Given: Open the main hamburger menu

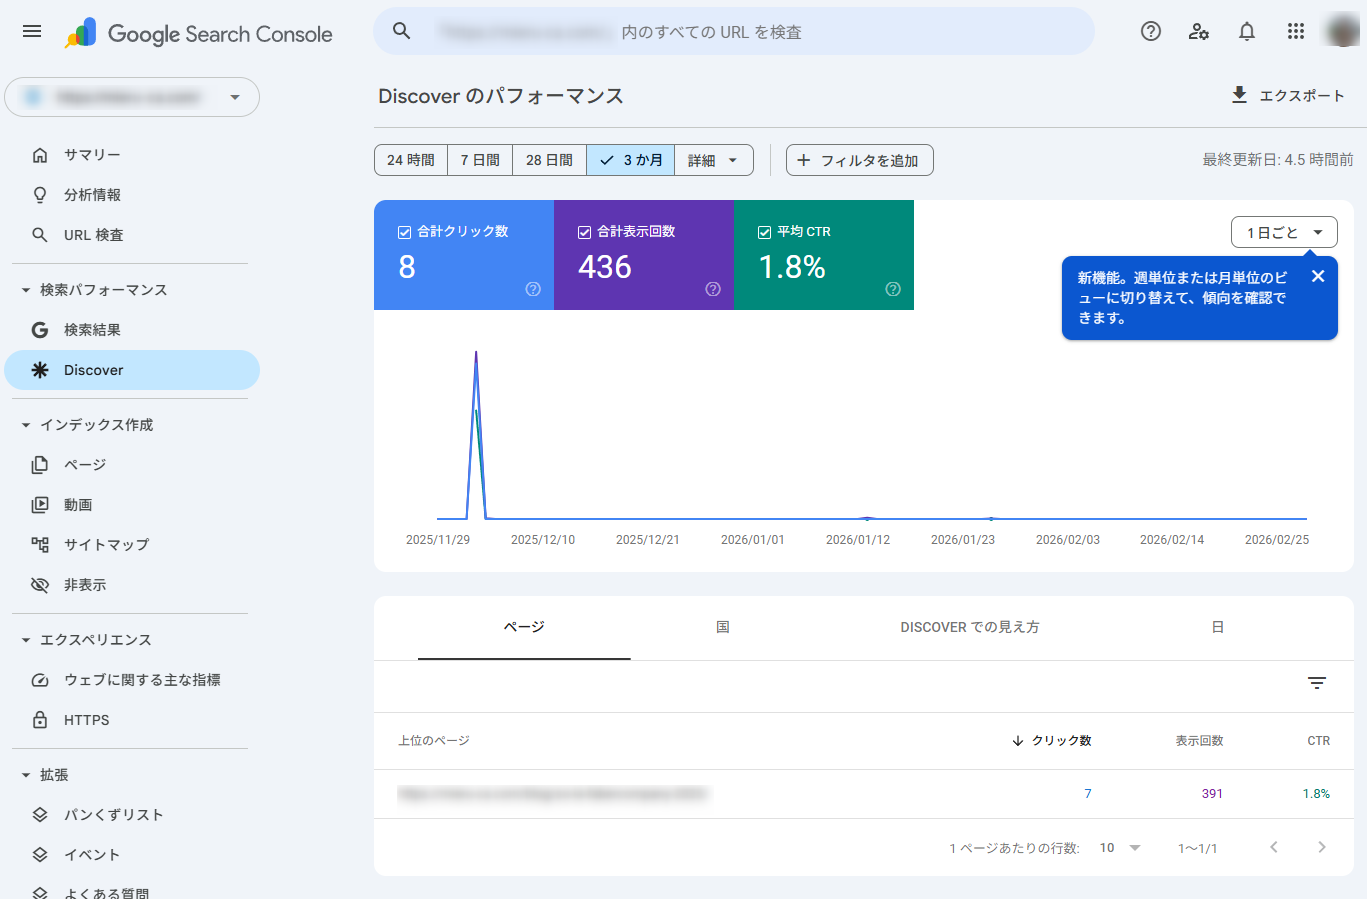Looking at the screenshot, I should tap(32, 31).
